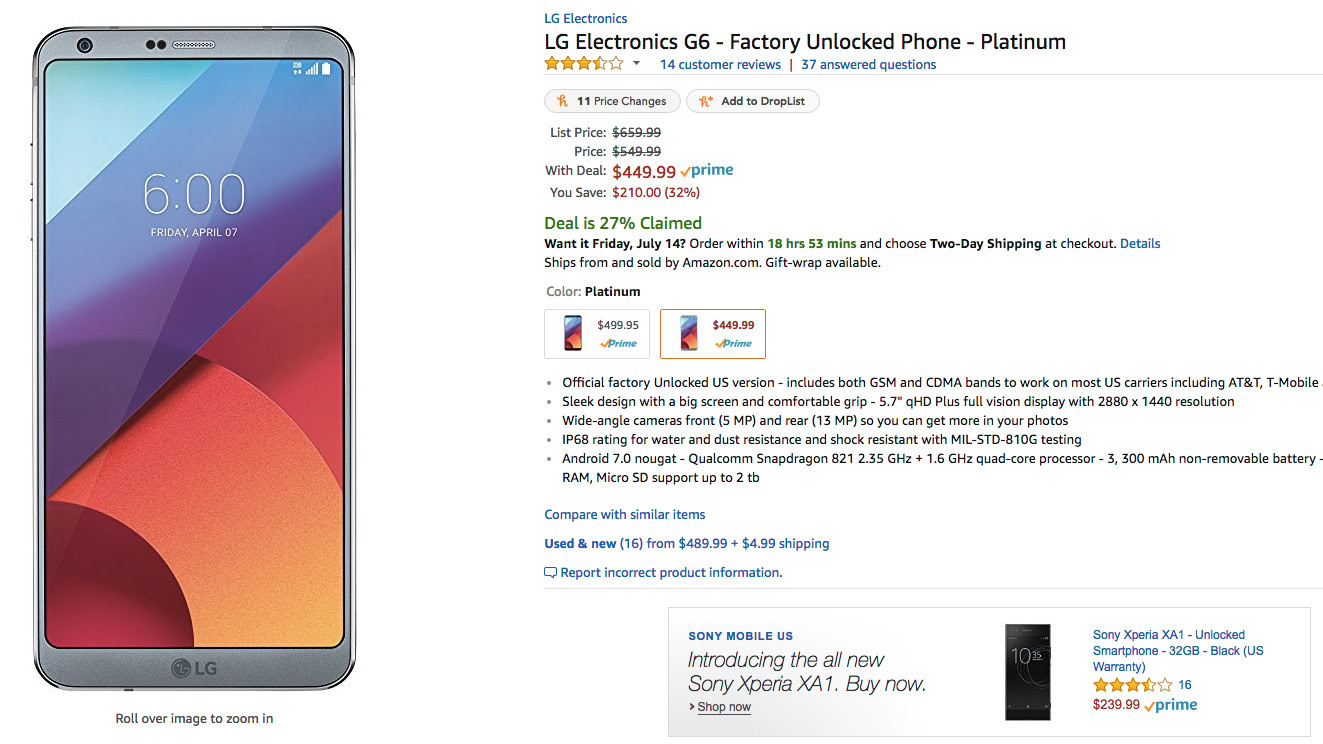Click the LG G6 product image
1323x744 pixels.
click(194, 360)
